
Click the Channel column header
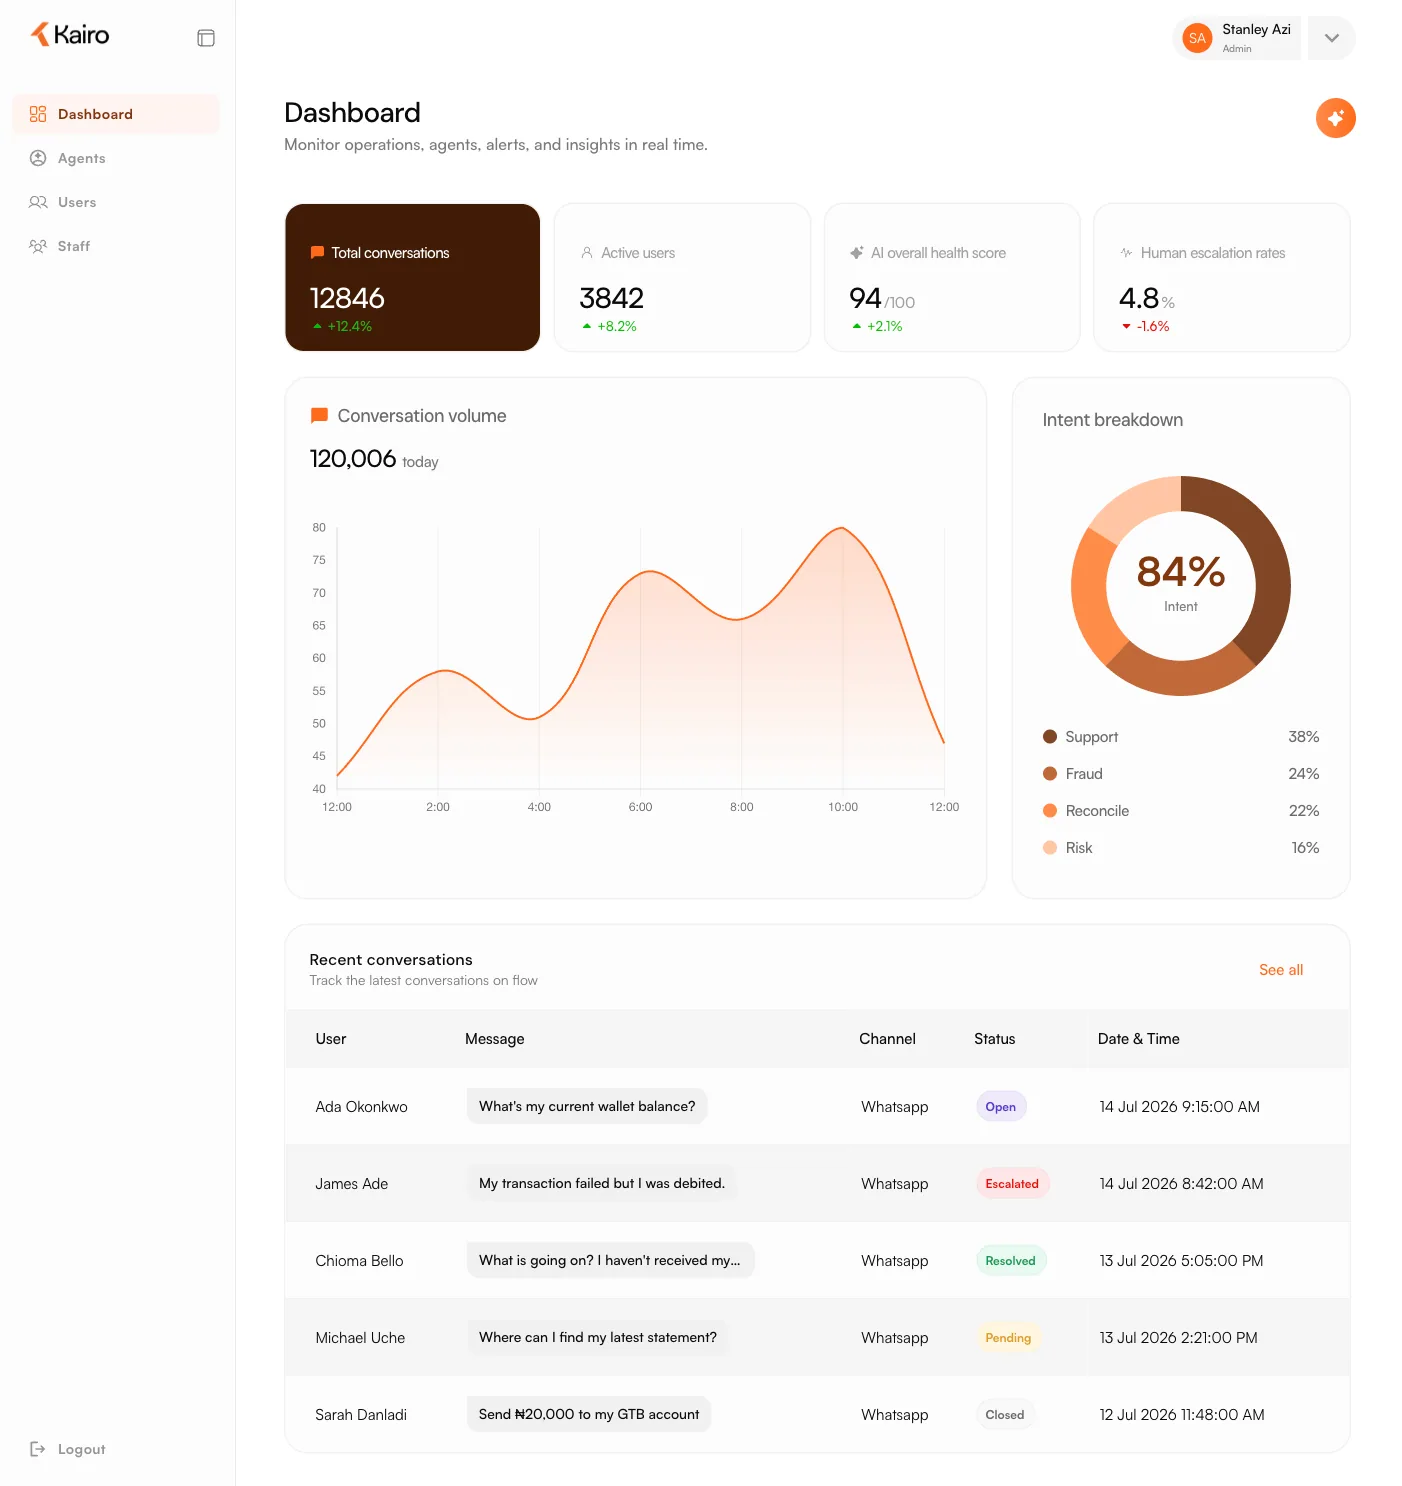pos(887,1039)
